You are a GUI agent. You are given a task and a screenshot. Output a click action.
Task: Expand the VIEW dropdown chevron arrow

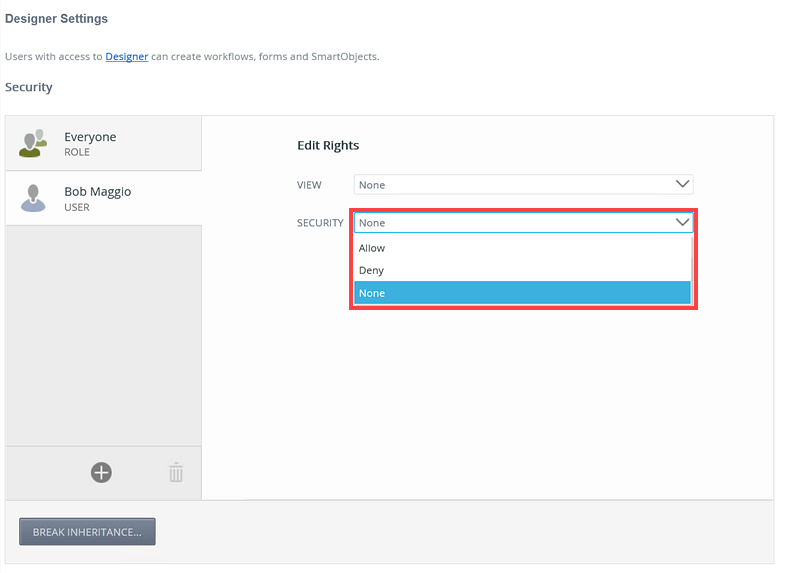(683, 184)
